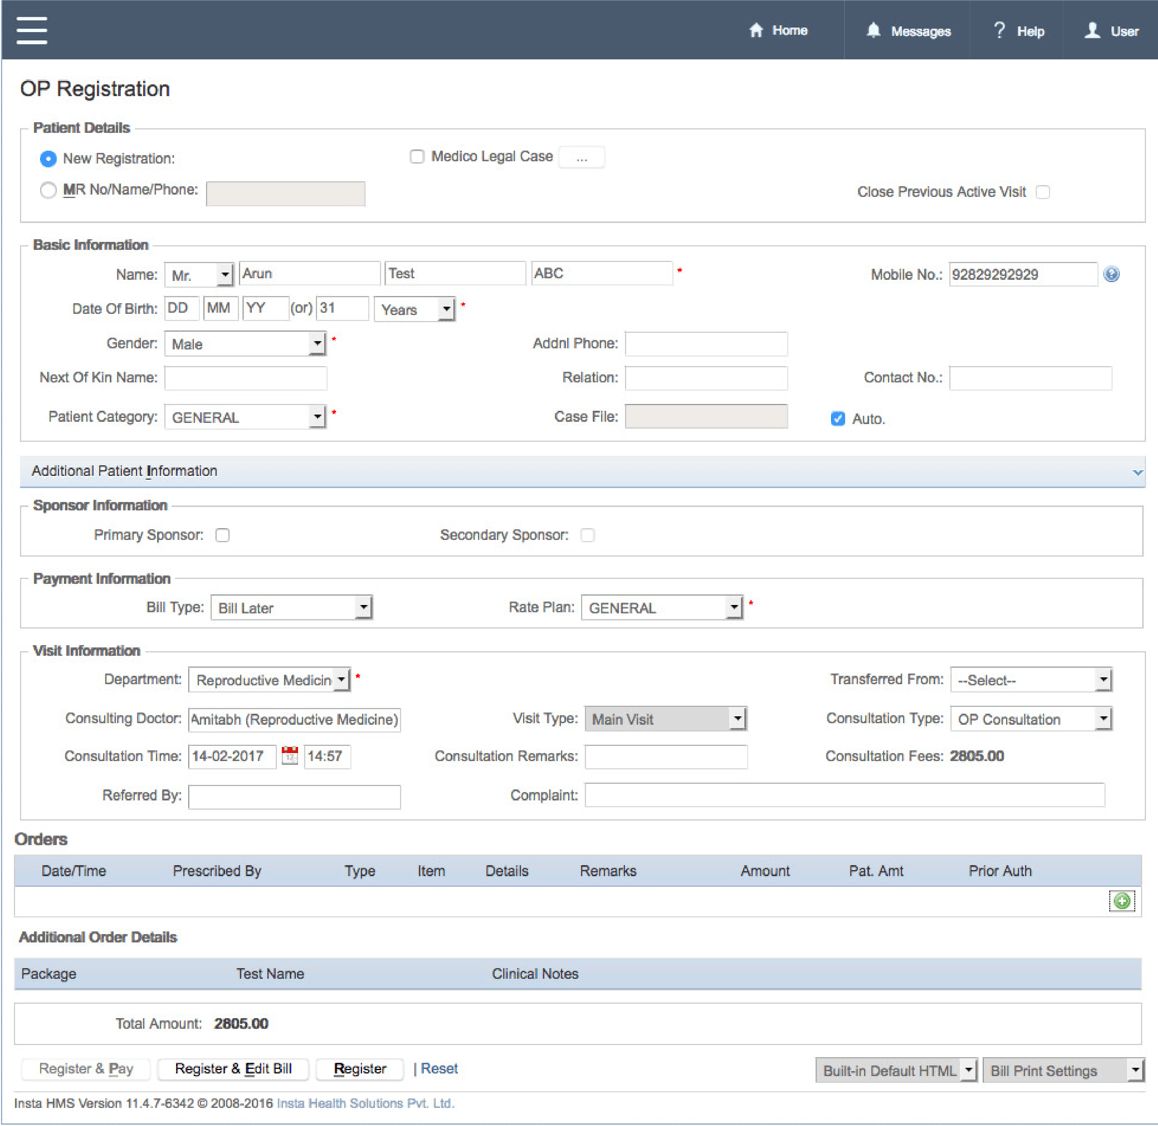The width and height of the screenshot is (1158, 1126).
Task: Select MR No/Name/Phone radio option
Action: (48, 190)
